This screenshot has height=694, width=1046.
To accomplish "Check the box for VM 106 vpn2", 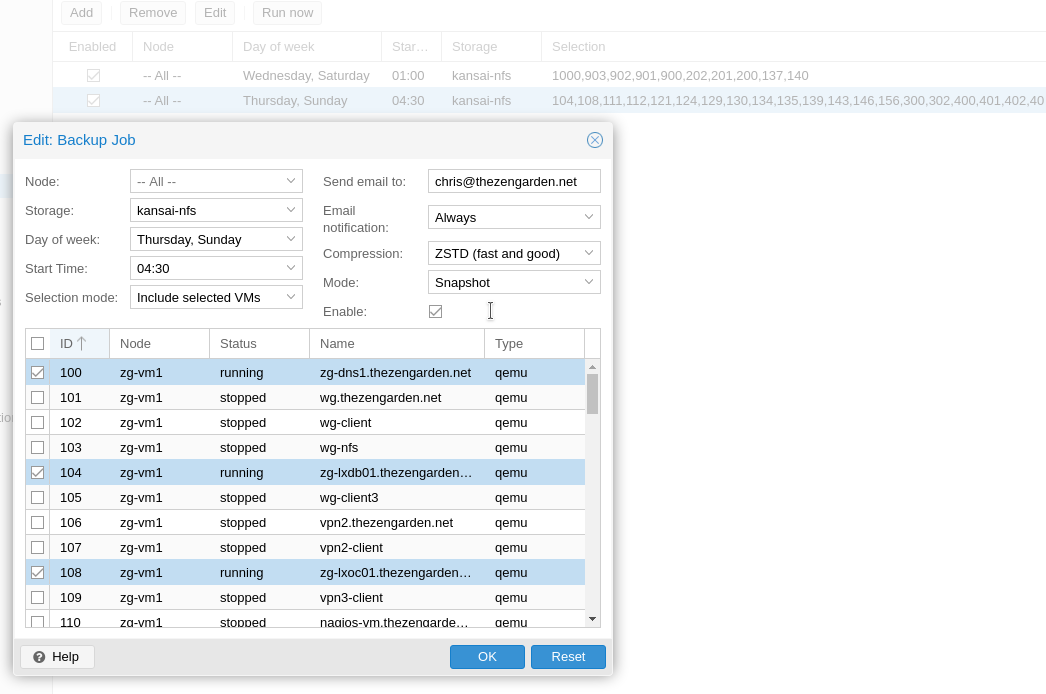I will pyautogui.click(x=37, y=523).
